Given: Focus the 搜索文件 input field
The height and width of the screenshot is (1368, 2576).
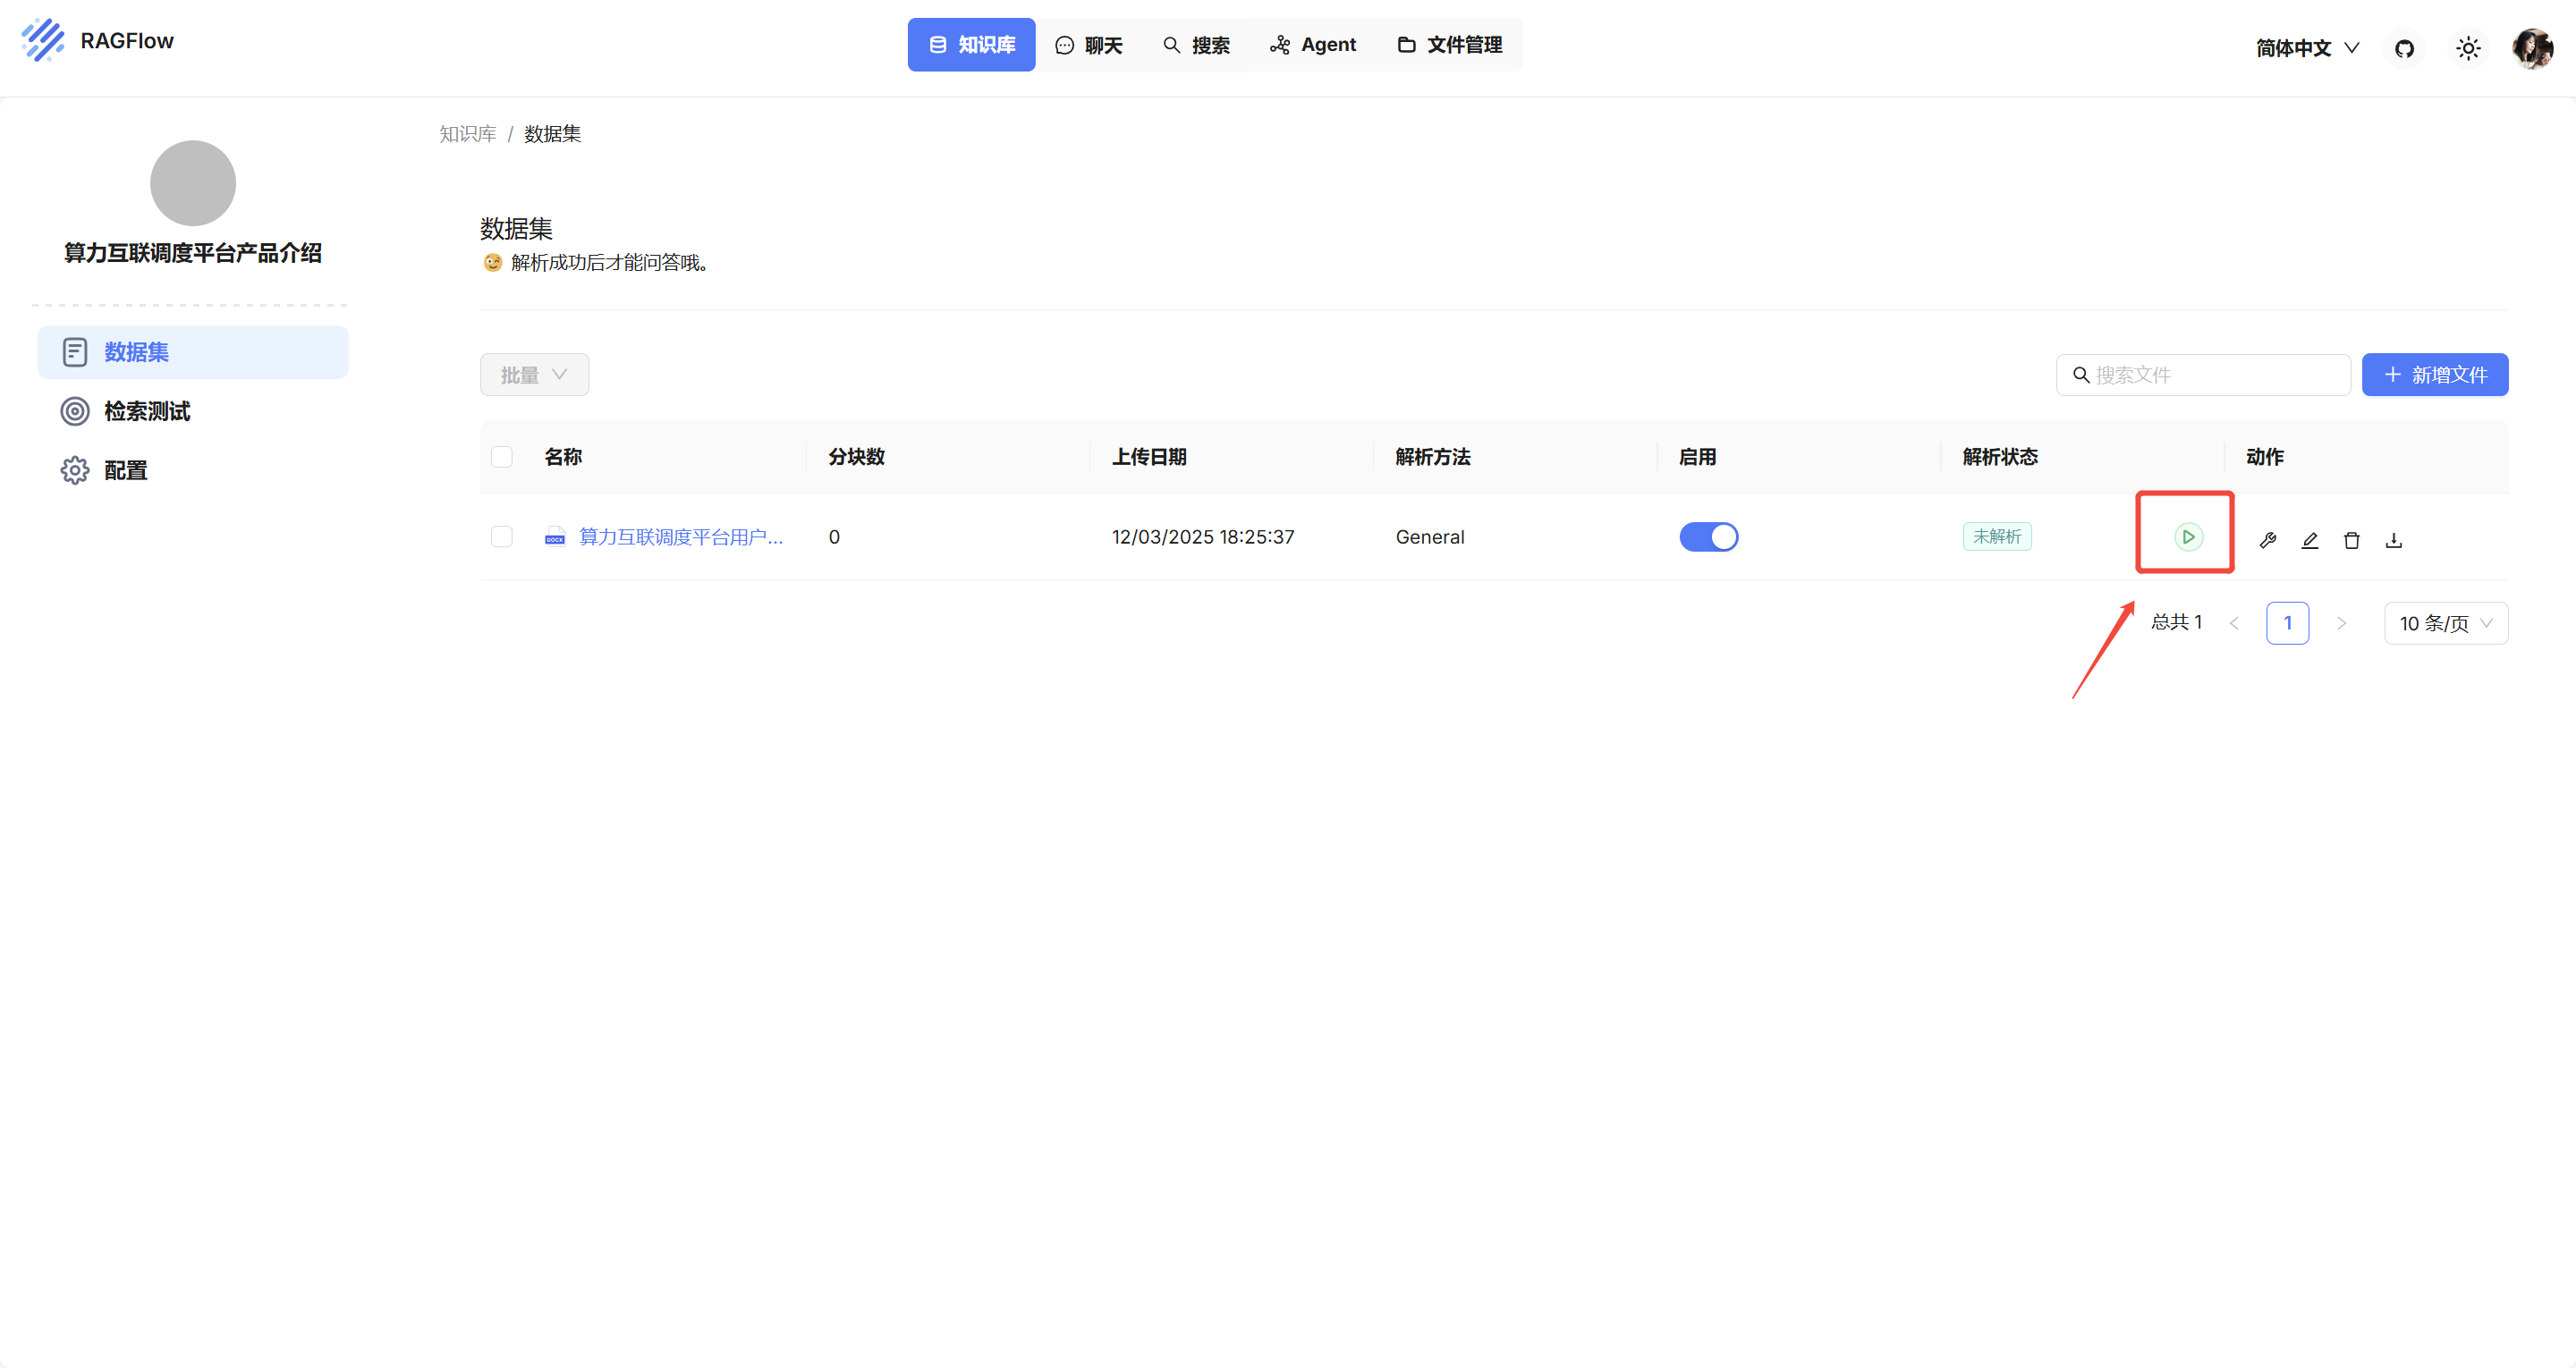Looking at the screenshot, I should tap(2203, 375).
